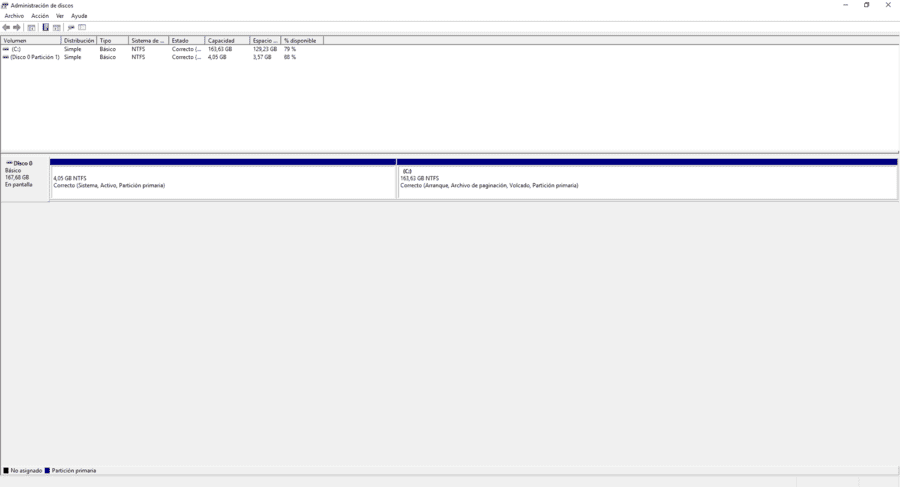900x487 pixels.
Task: Open the Help toolbar icon with question mark
Action: (x=45, y=27)
